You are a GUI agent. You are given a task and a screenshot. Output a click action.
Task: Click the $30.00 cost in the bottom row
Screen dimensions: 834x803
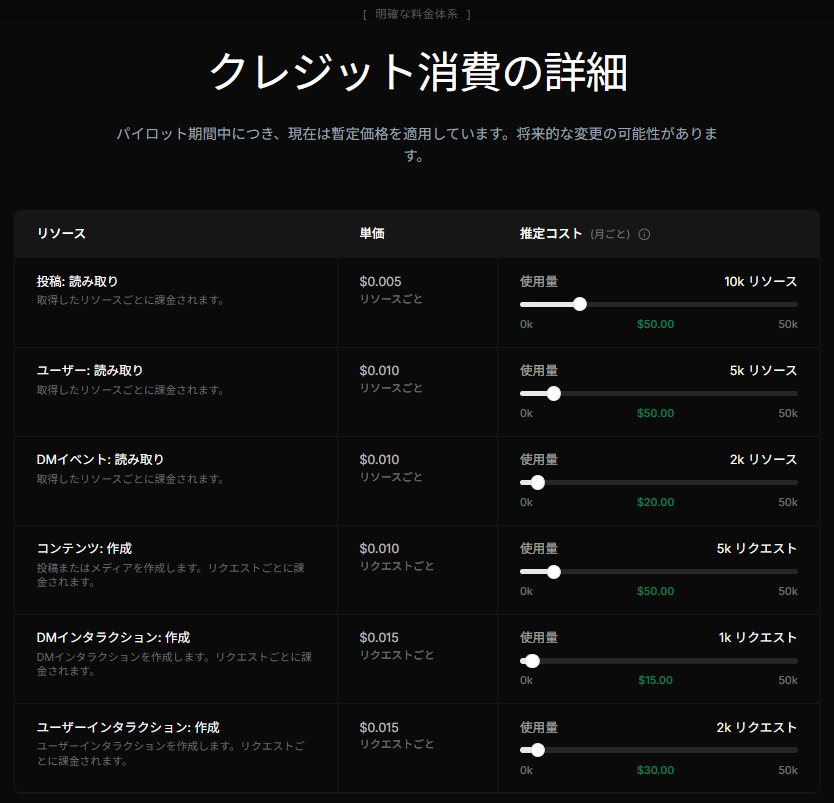tap(656, 771)
